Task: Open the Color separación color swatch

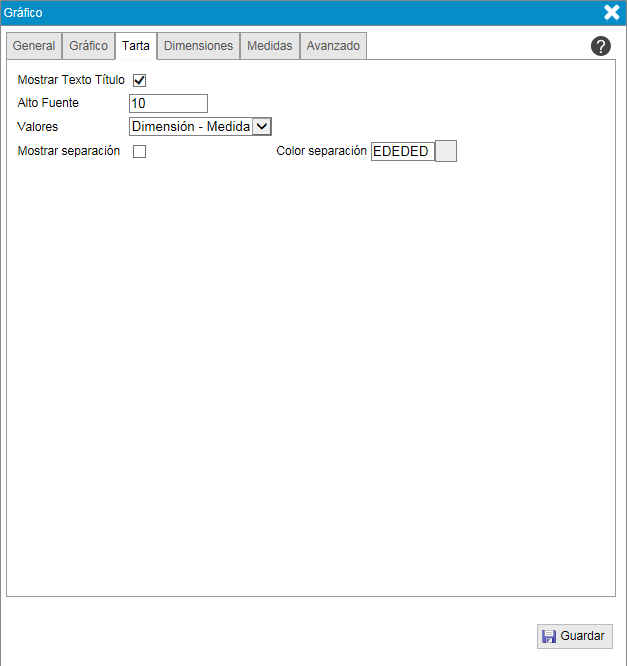Action: [447, 151]
